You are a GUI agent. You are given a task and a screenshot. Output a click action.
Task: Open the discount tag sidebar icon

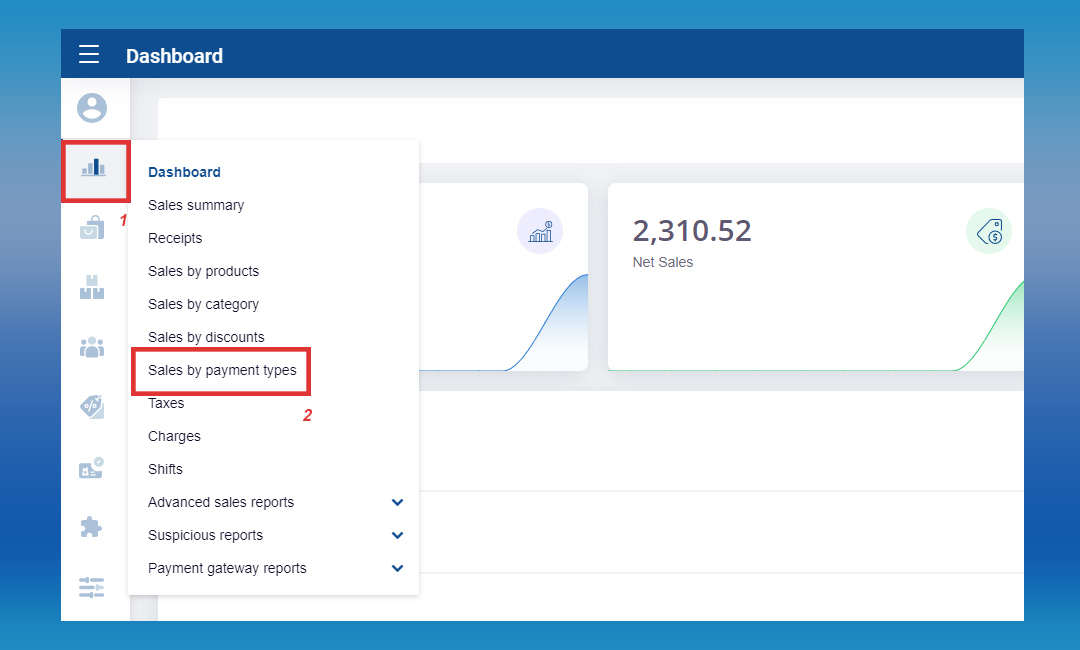92,407
